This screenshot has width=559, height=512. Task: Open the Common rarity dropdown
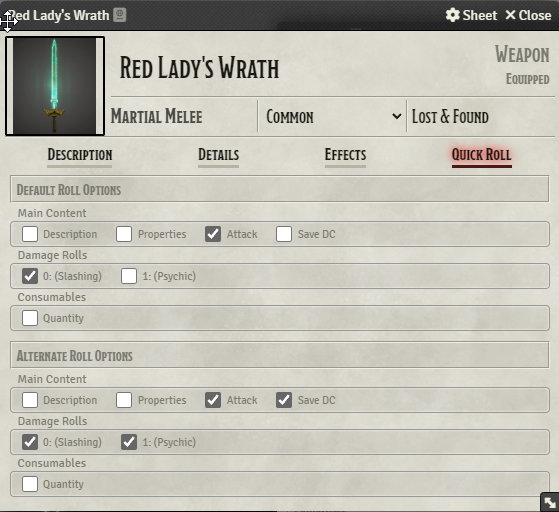click(x=333, y=117)
